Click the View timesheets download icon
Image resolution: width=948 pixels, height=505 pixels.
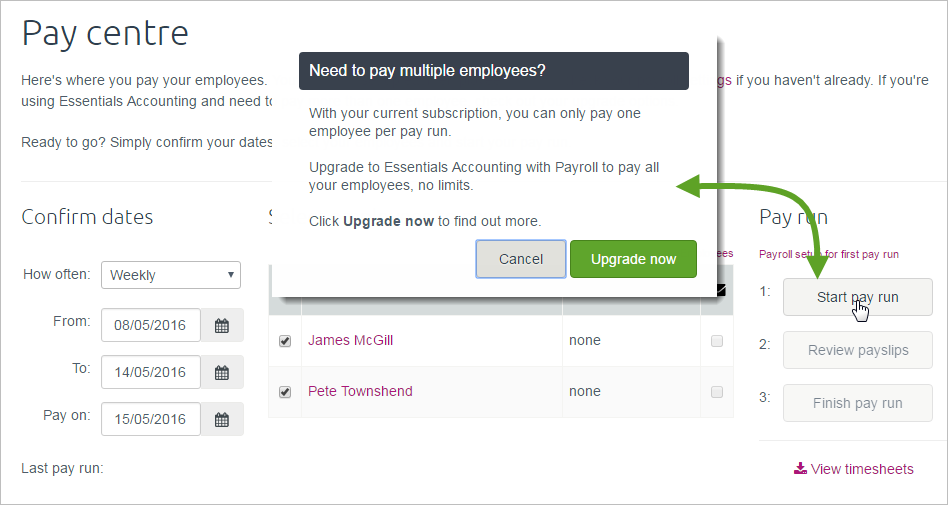[x=800, y=468]
